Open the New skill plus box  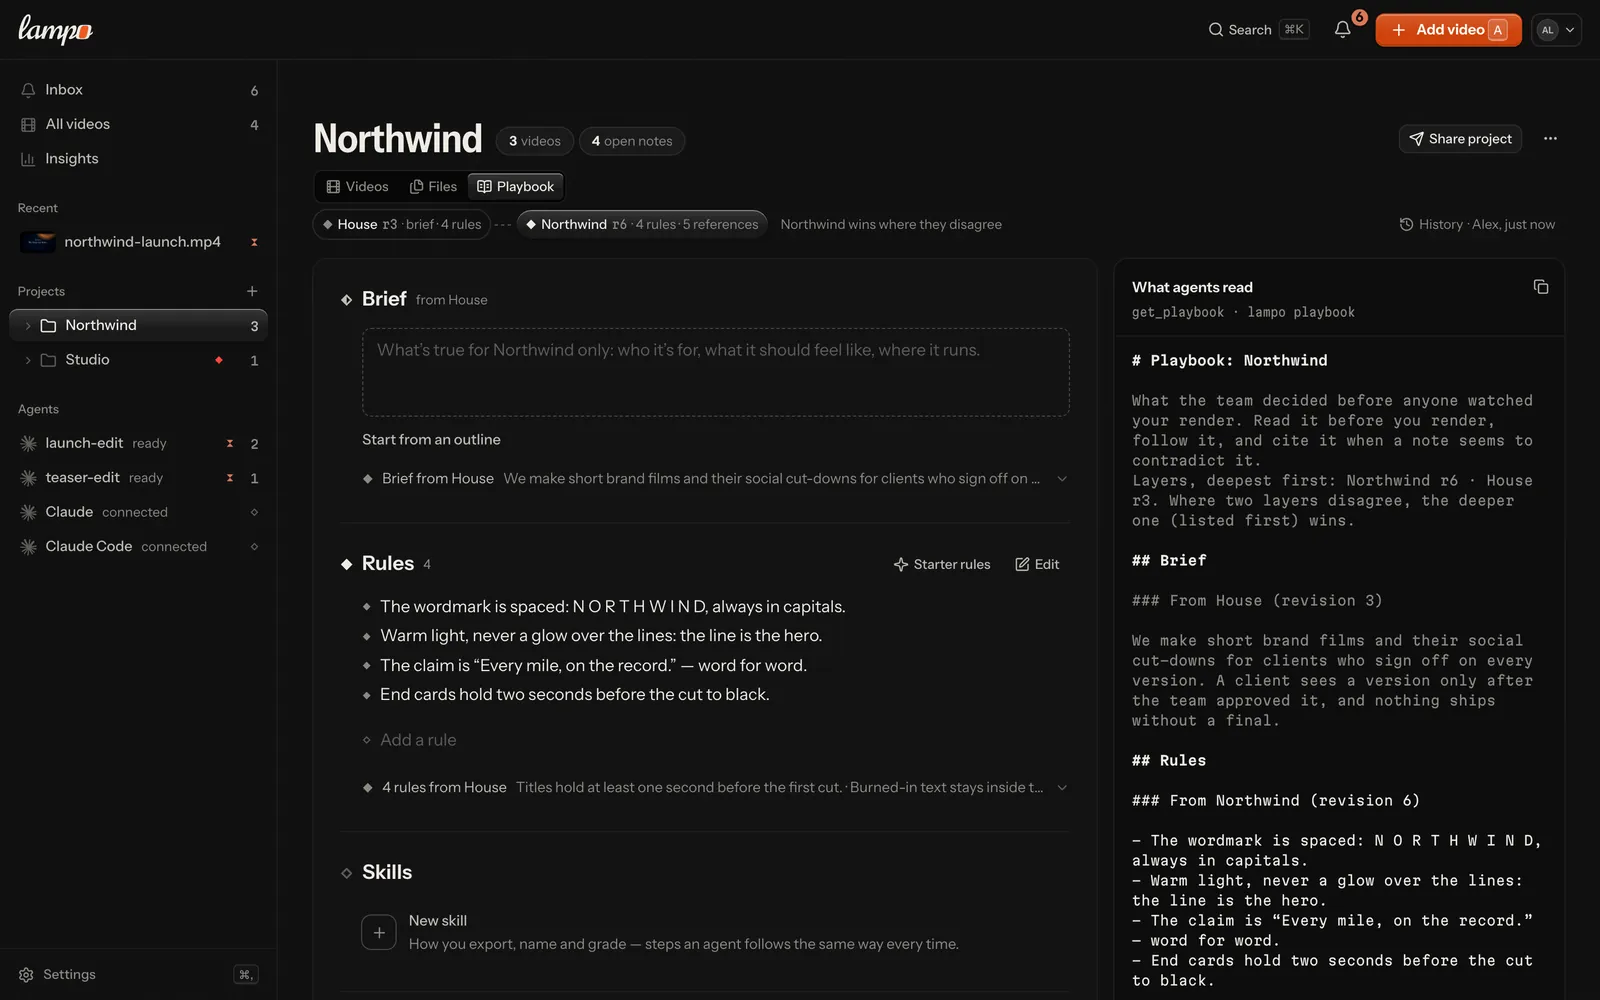[379, 932]
